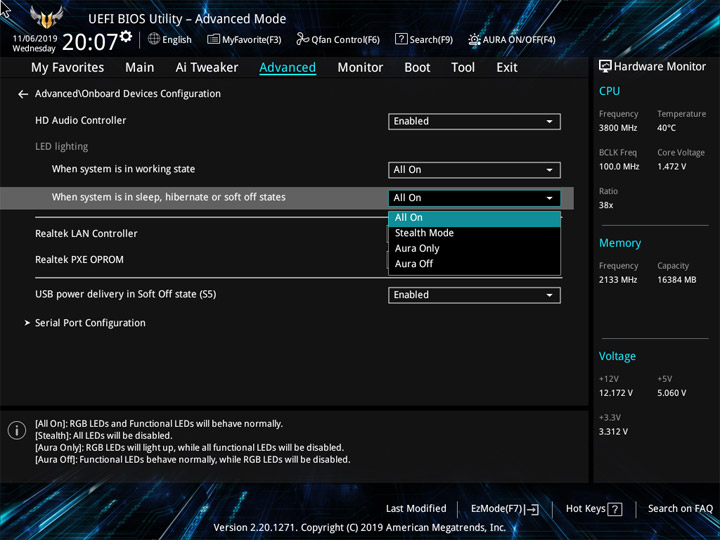Open the Monitor tab
The width and height of the screenshot is (720, 540).
(x=360, y=68)
